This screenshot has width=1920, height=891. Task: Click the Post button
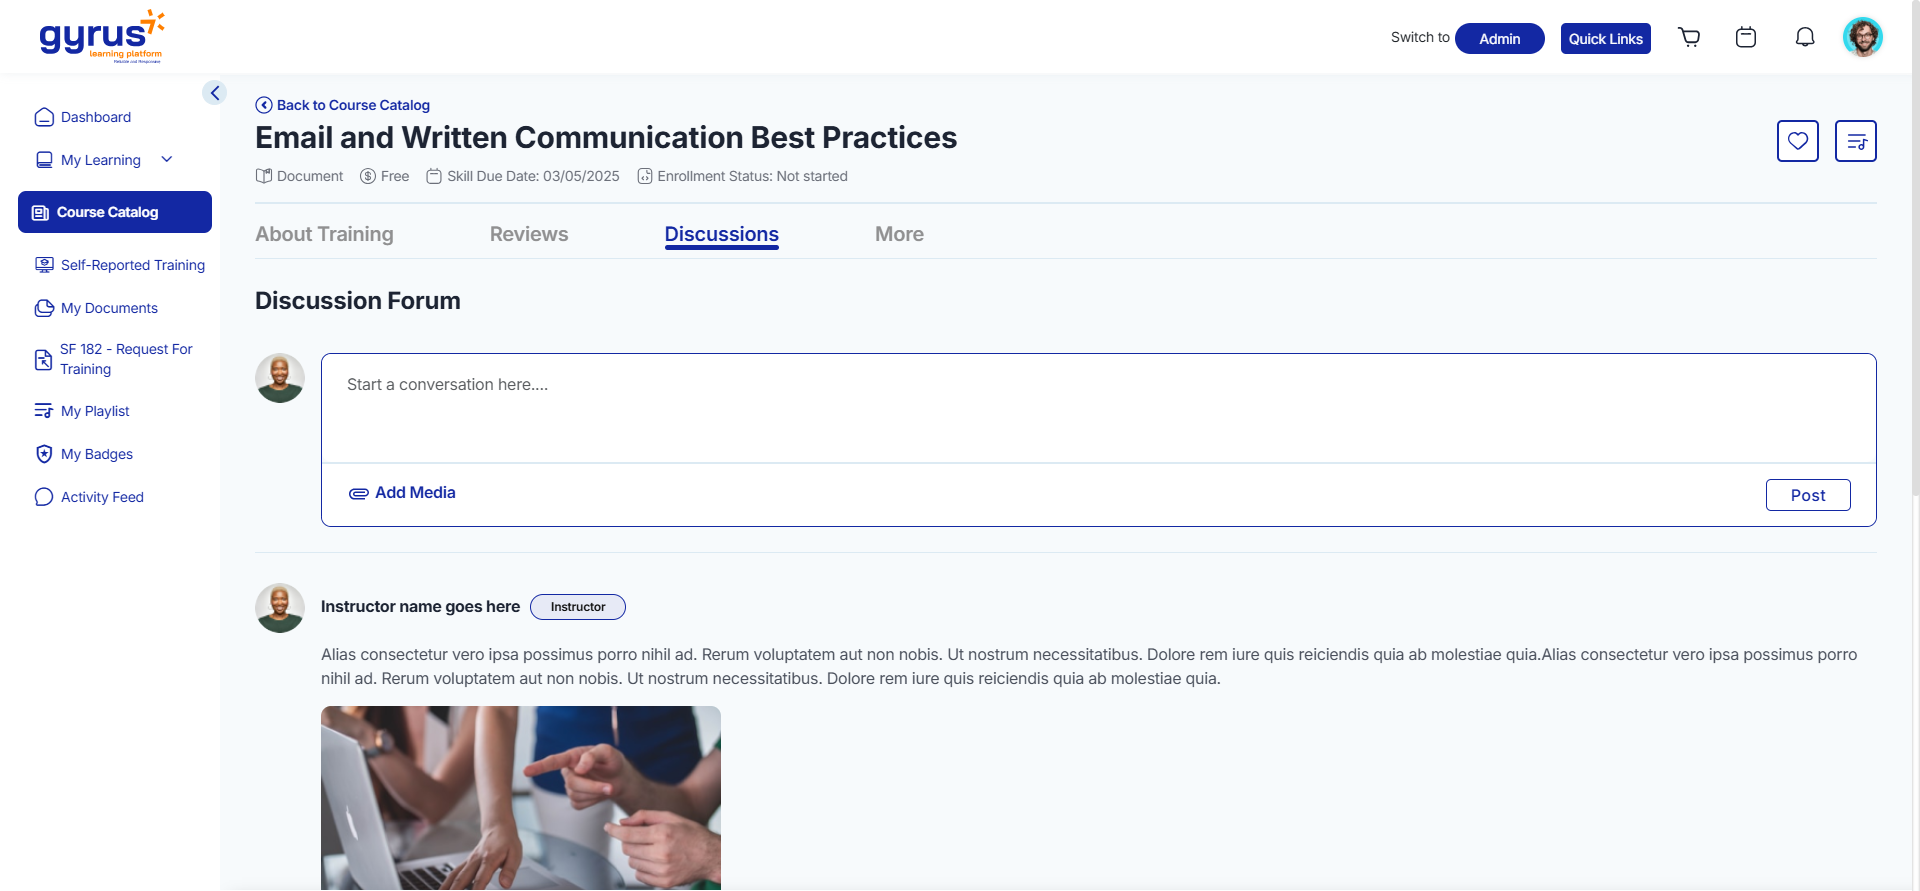[x=1807, y=495]
